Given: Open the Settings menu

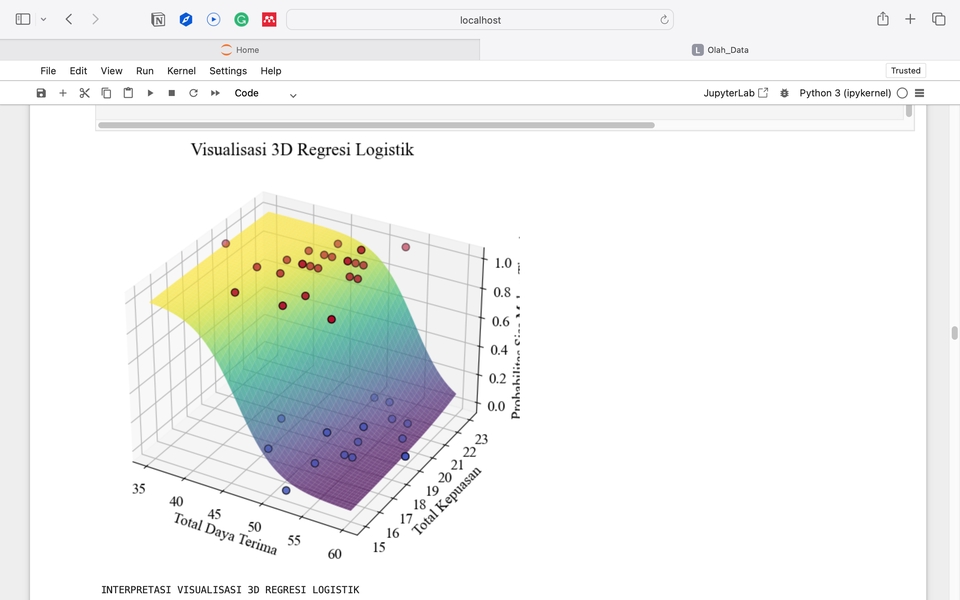Looking at the screenshot, I should (x=228, y=71).
